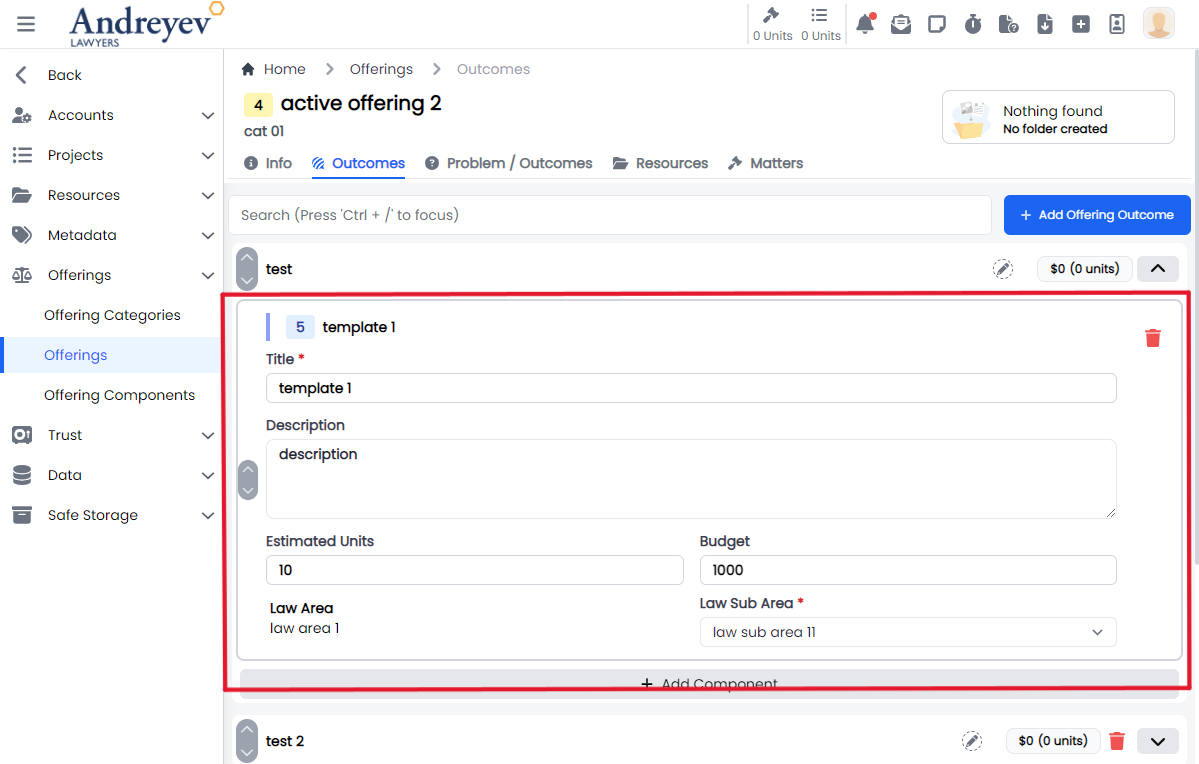Open the user avatar in top bar
This screenshot has width=1199, height=764.
point(1158,23)
